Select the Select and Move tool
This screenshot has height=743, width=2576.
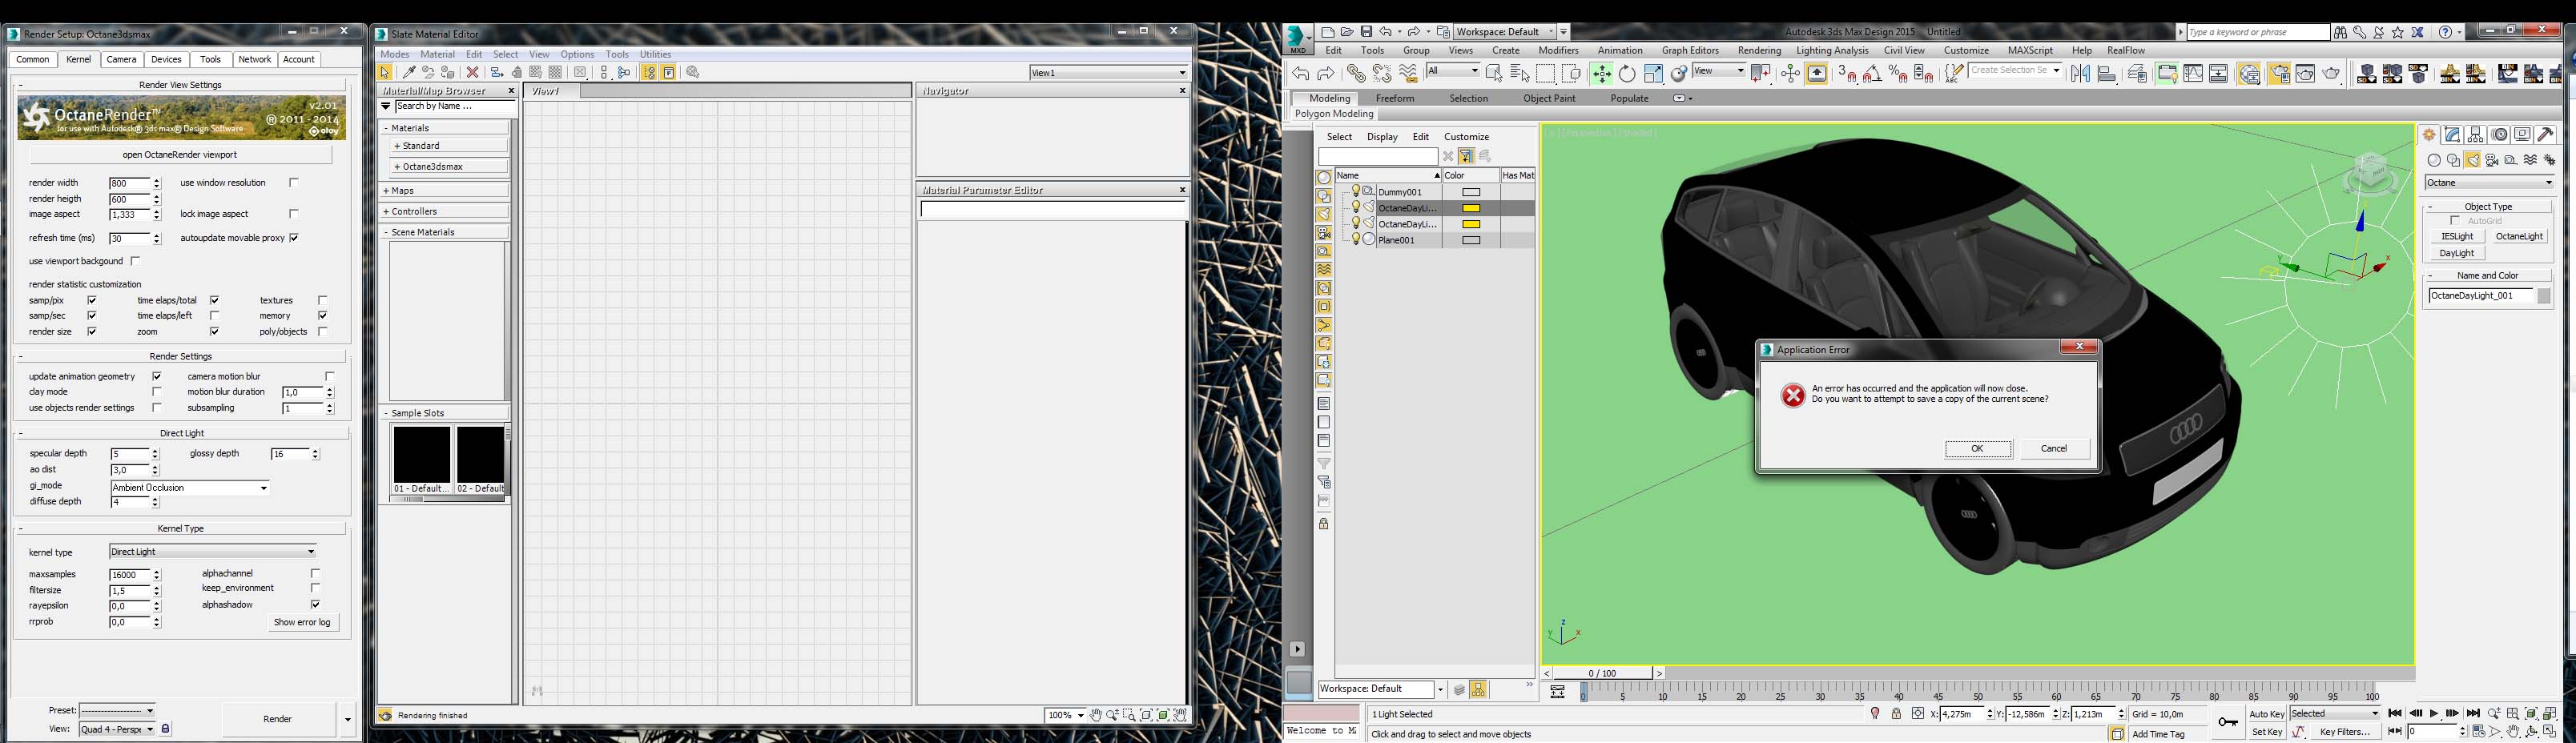[x=1601, y=73]
